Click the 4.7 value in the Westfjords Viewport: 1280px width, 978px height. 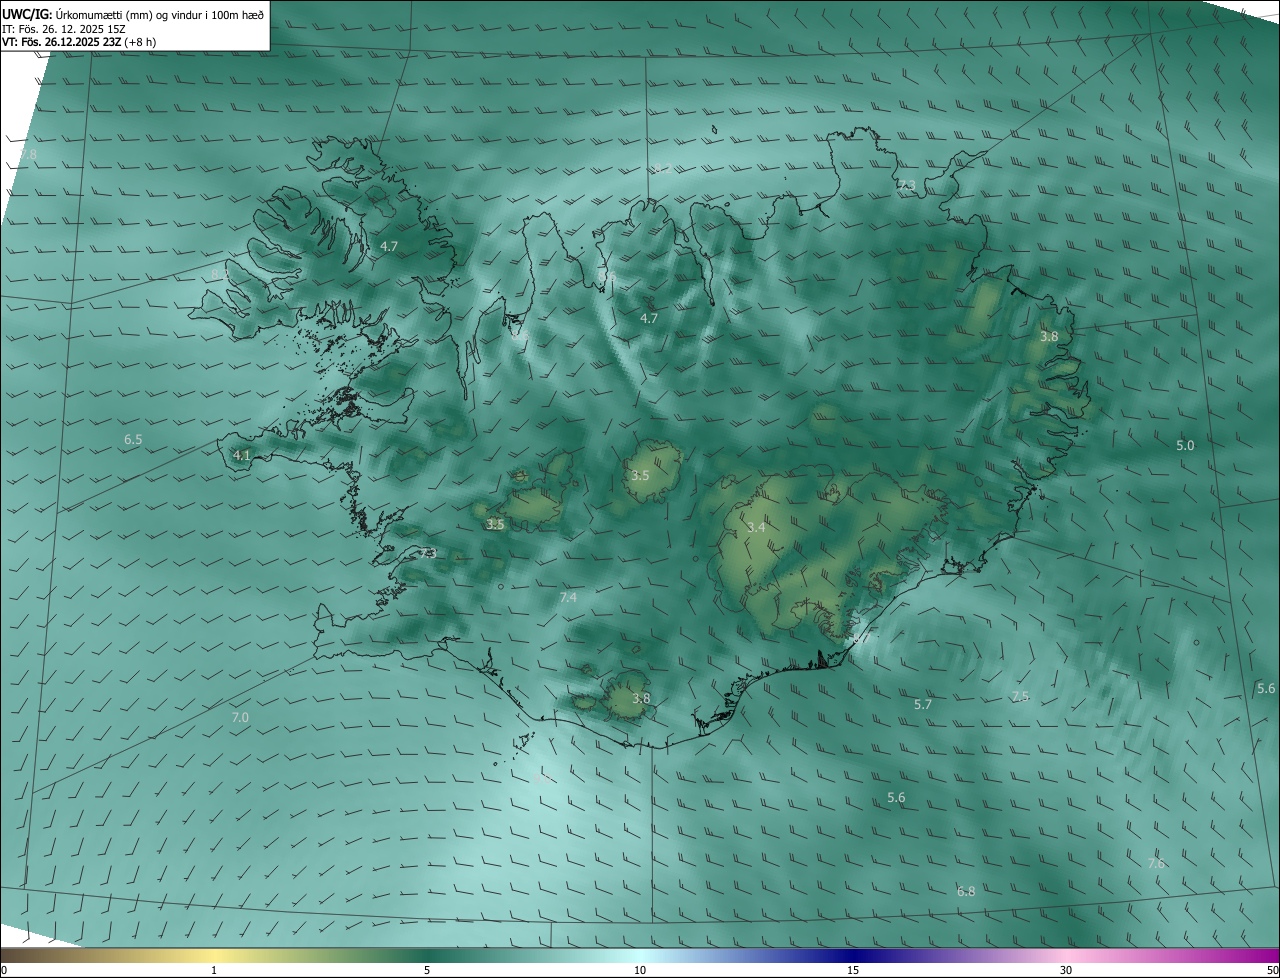click(389, 246)
